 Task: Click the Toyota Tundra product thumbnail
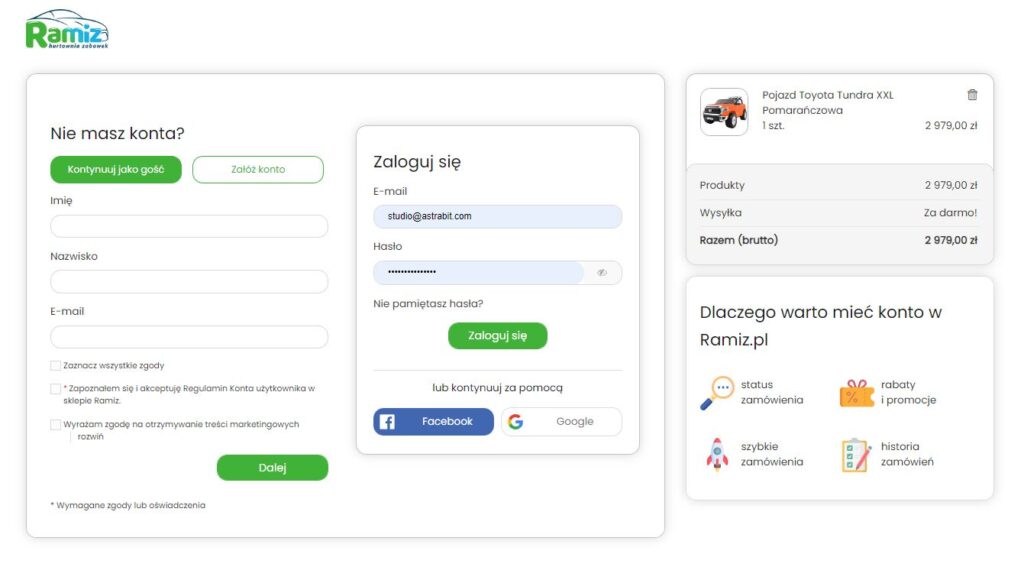[x=724, y=112]
